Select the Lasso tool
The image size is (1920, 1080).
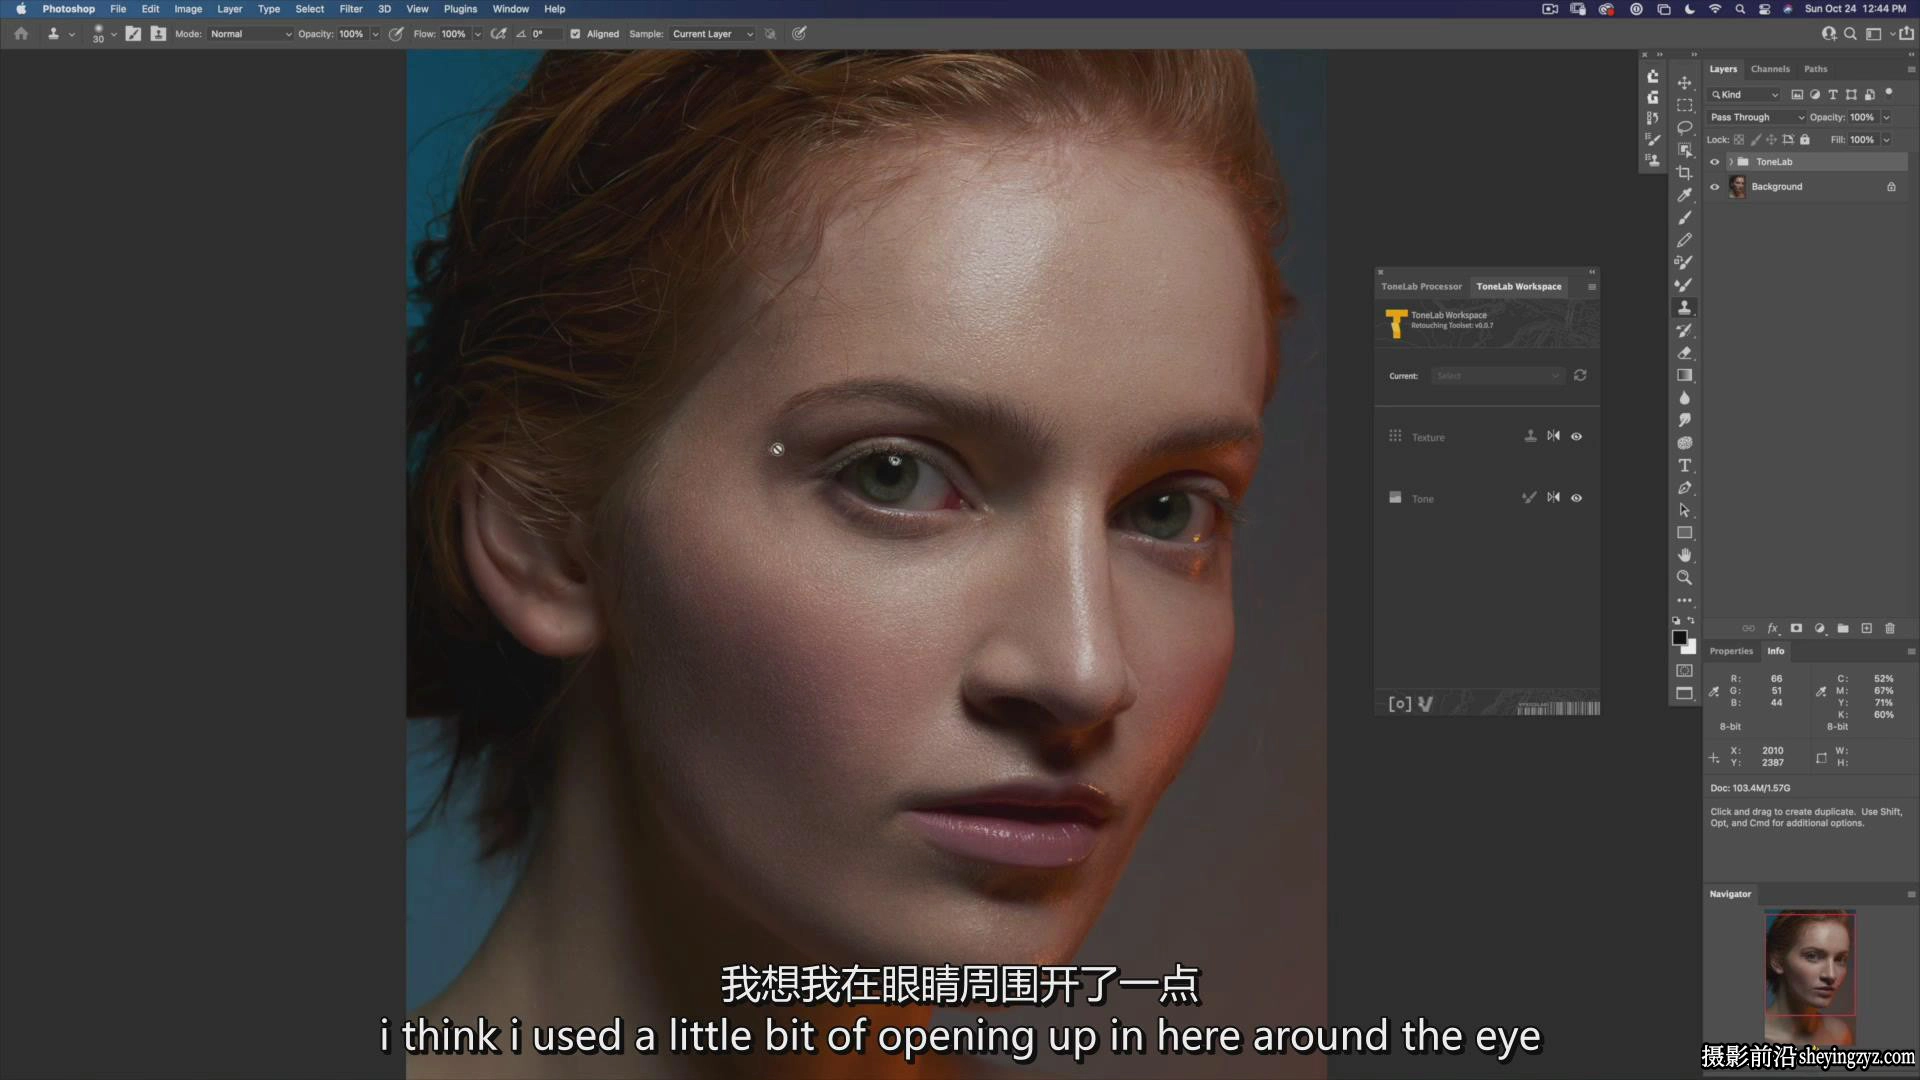tap(1685, 128)
